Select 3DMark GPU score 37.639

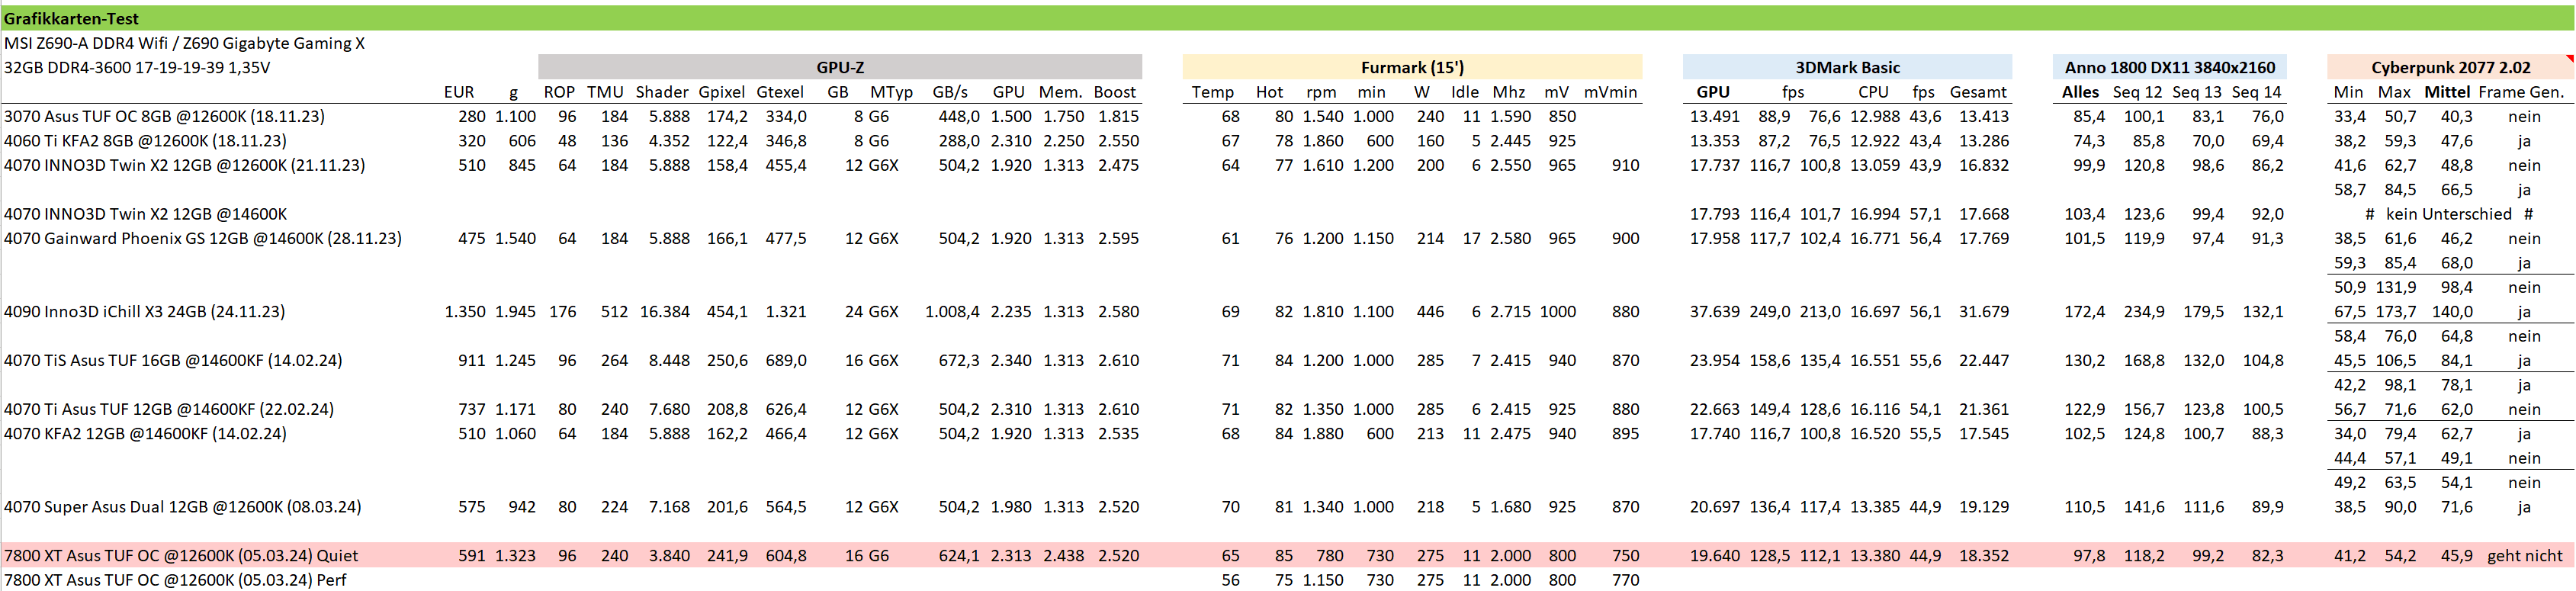(1714, 311)
